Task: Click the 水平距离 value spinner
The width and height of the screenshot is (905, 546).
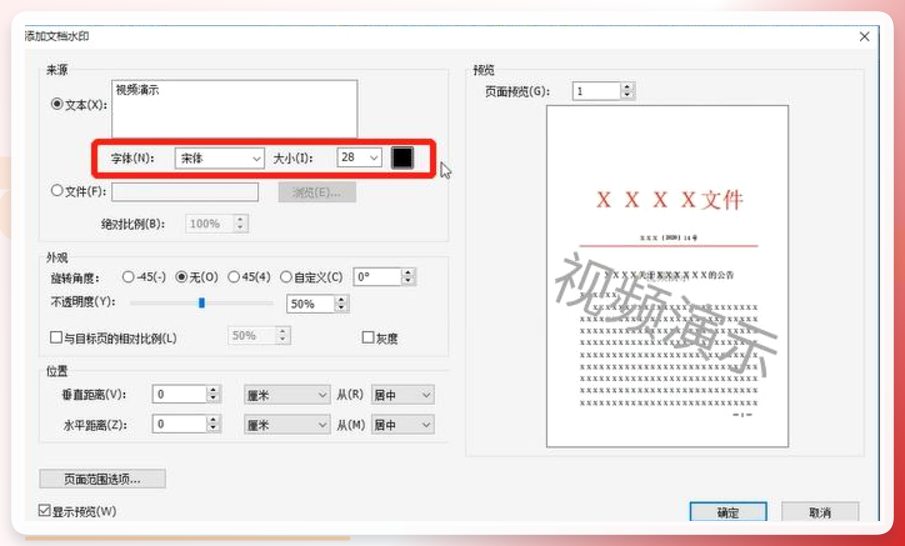Action: [214, 424]
